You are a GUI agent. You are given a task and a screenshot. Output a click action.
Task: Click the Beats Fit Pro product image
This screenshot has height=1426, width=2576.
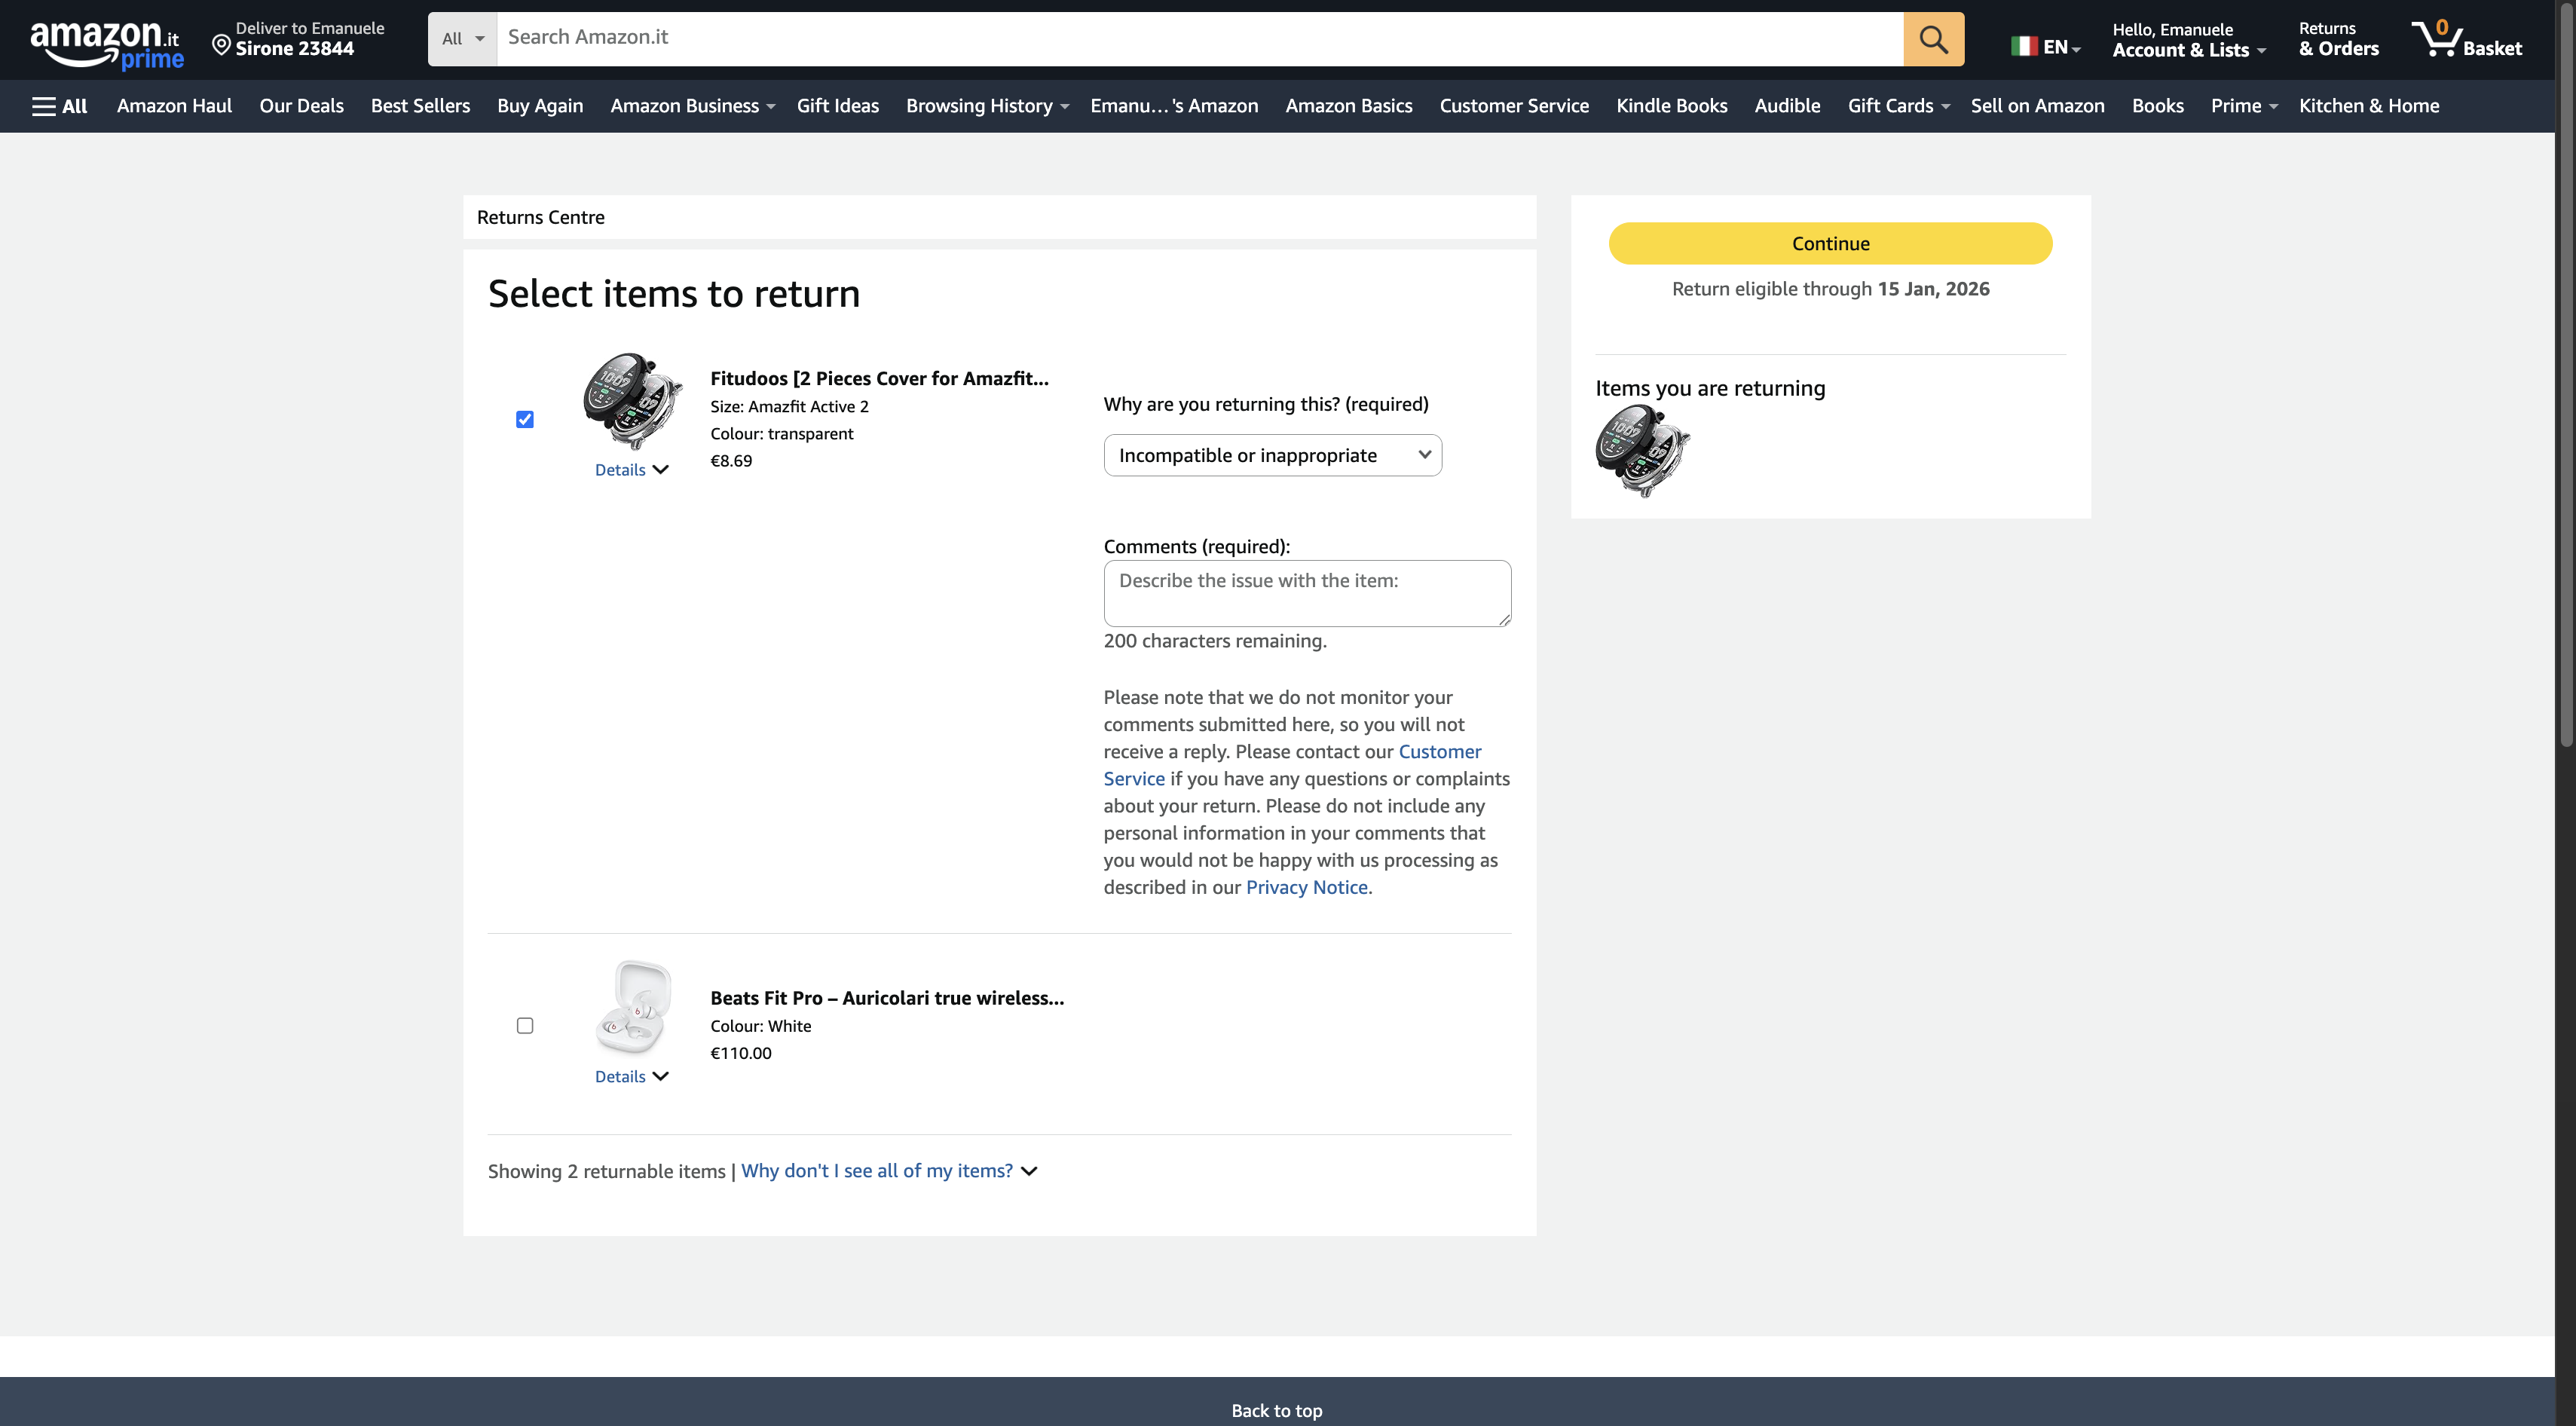coord(633,1006)
